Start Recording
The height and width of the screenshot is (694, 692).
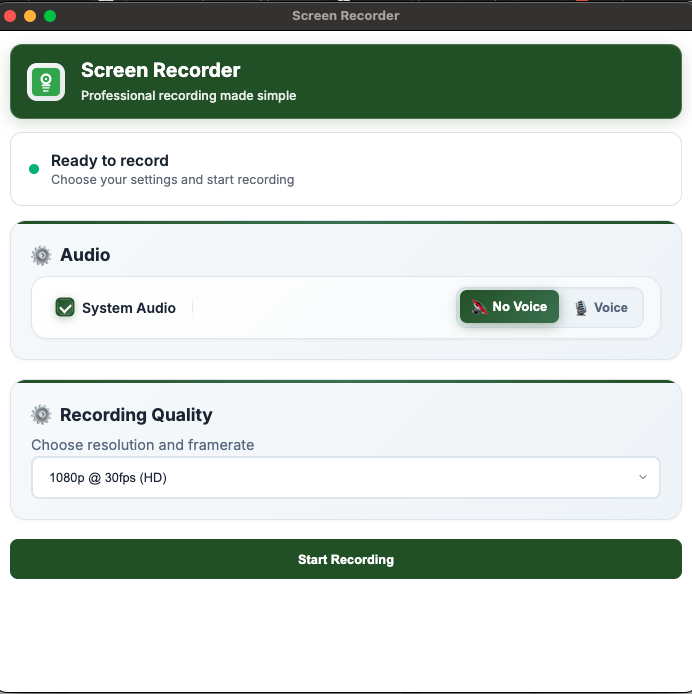click(346, 559)
